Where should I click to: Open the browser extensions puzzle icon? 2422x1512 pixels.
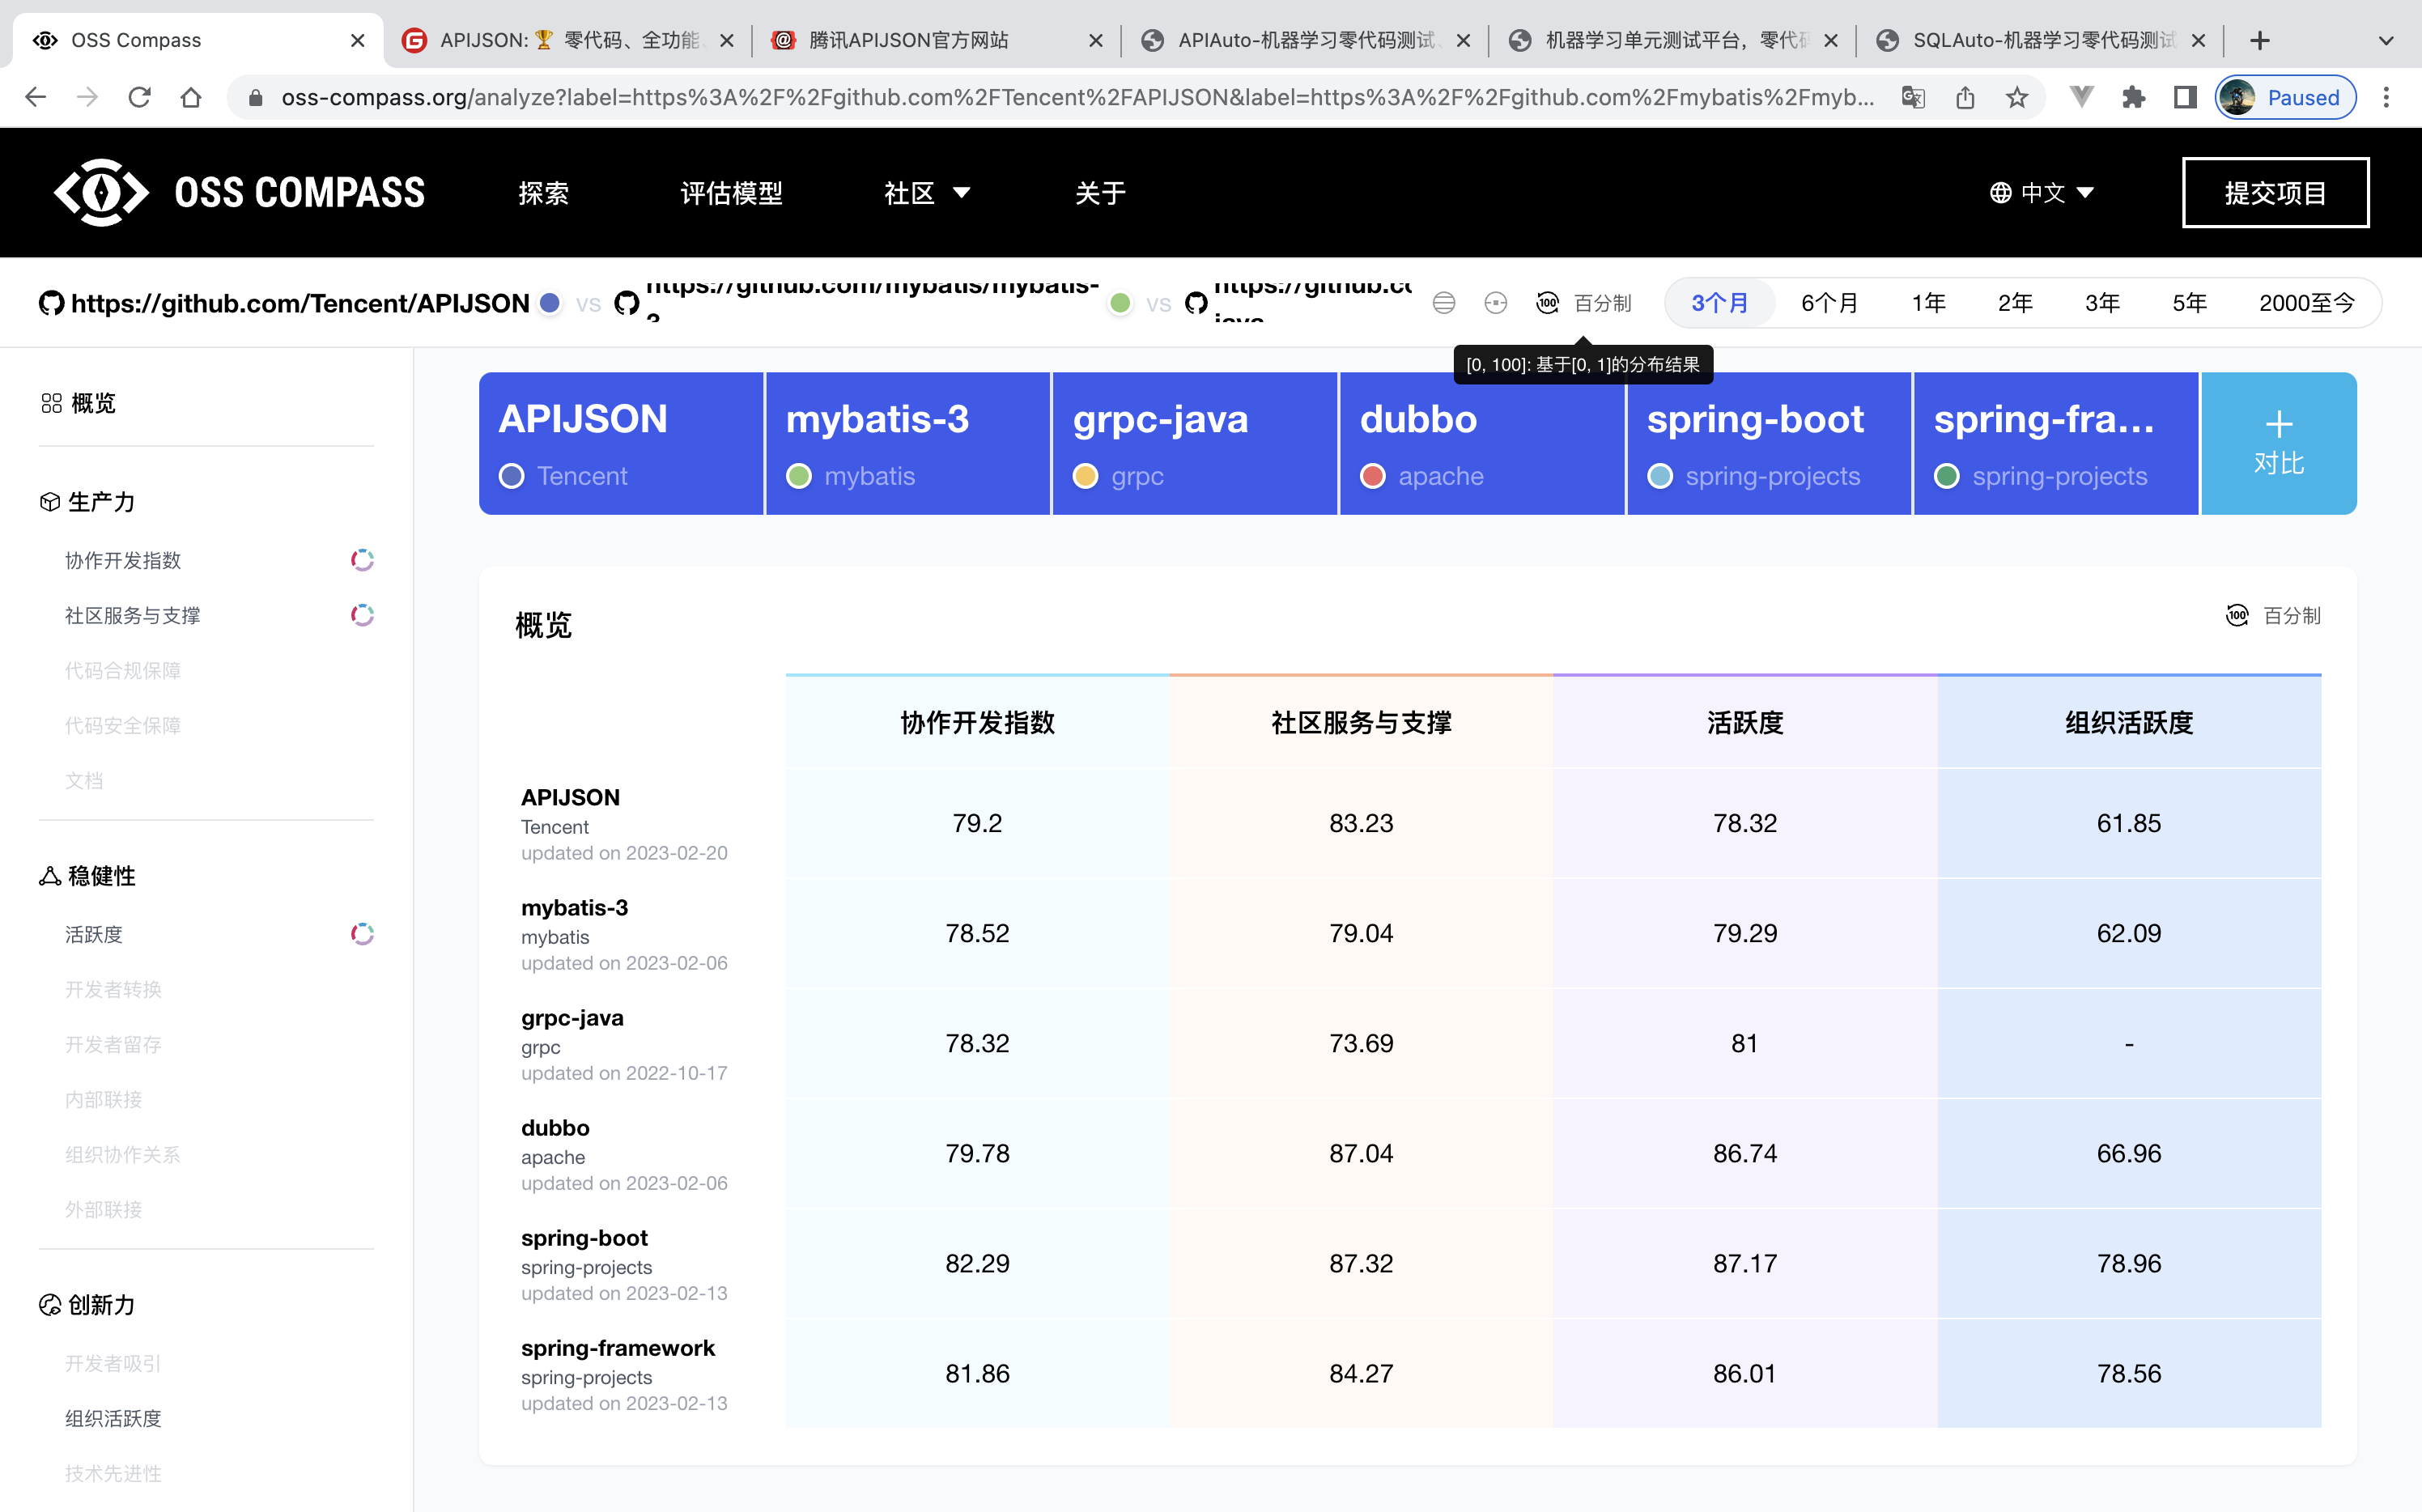point(2133,97)
